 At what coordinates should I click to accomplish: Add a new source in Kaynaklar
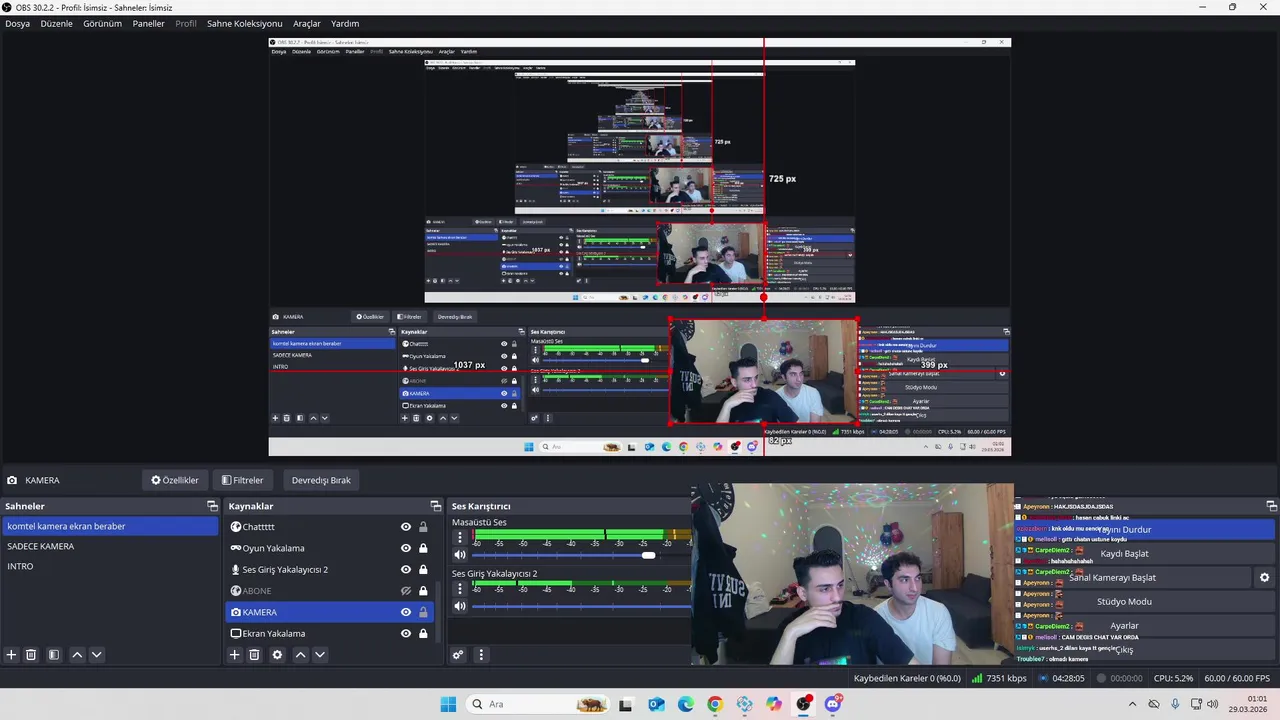click(x=234, y=655)
